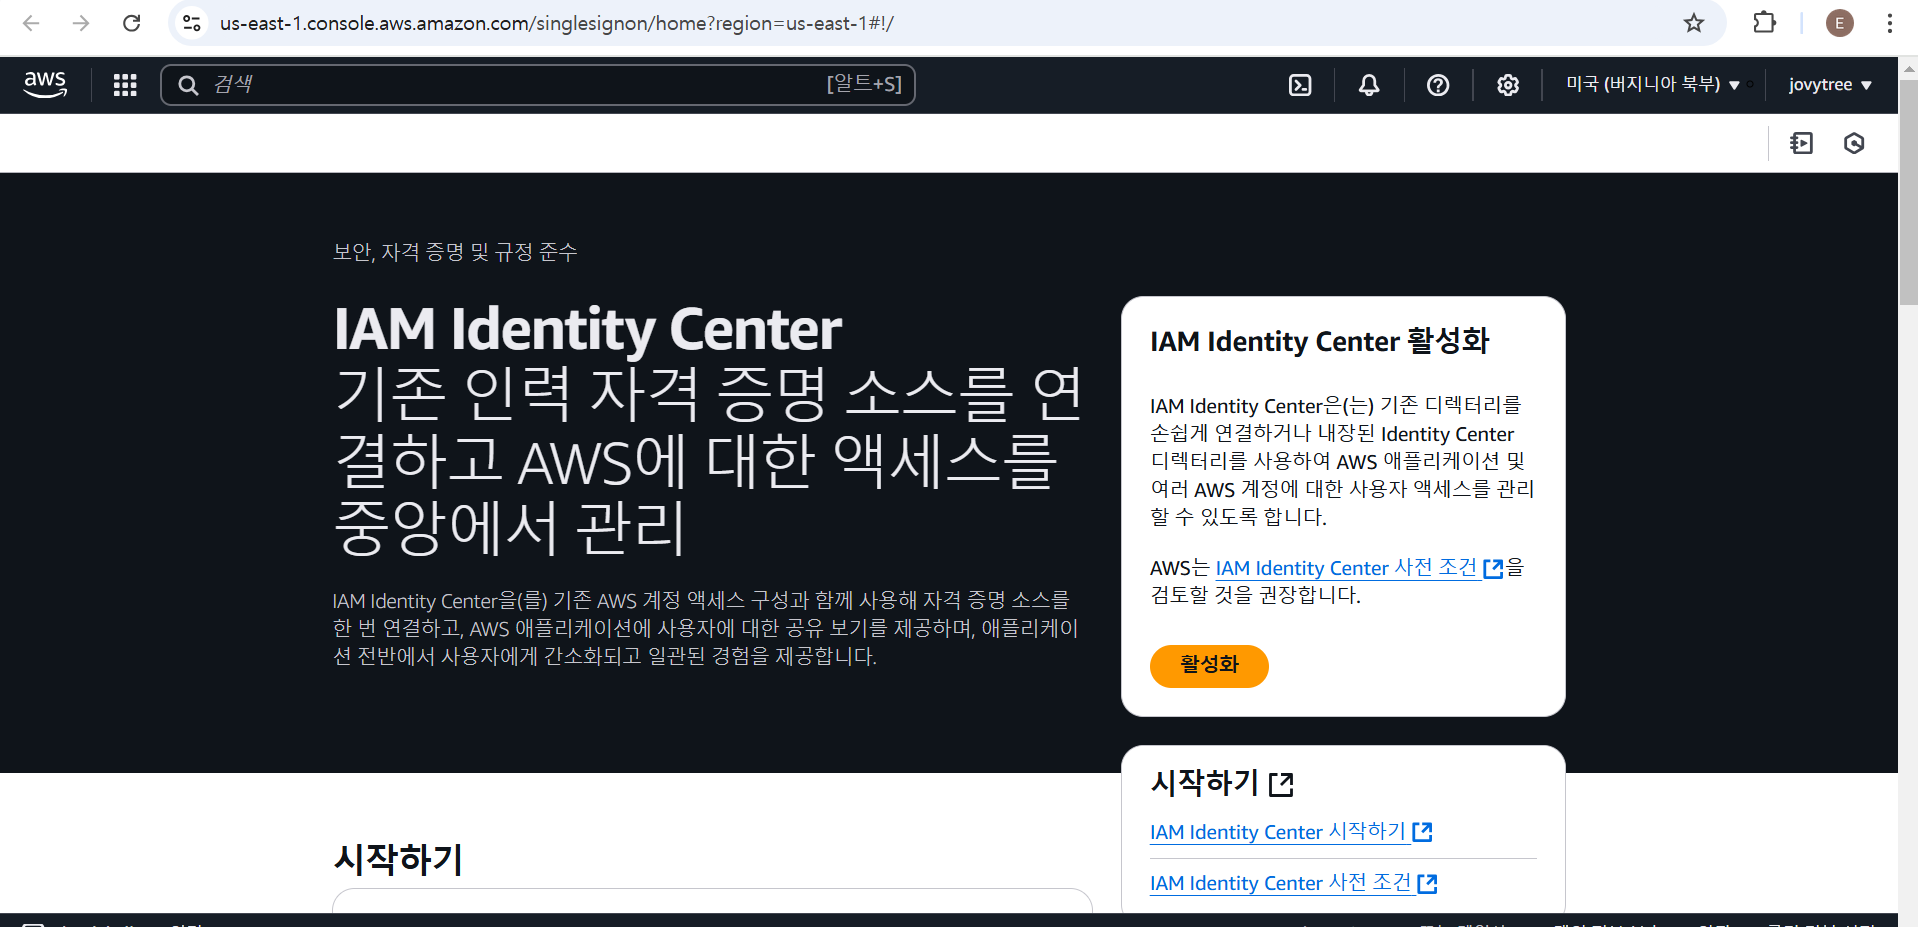The width and height of the screenshot is (1918, 927).
Task: Open the side panel toggle icon
Action: pos(1801,143)
